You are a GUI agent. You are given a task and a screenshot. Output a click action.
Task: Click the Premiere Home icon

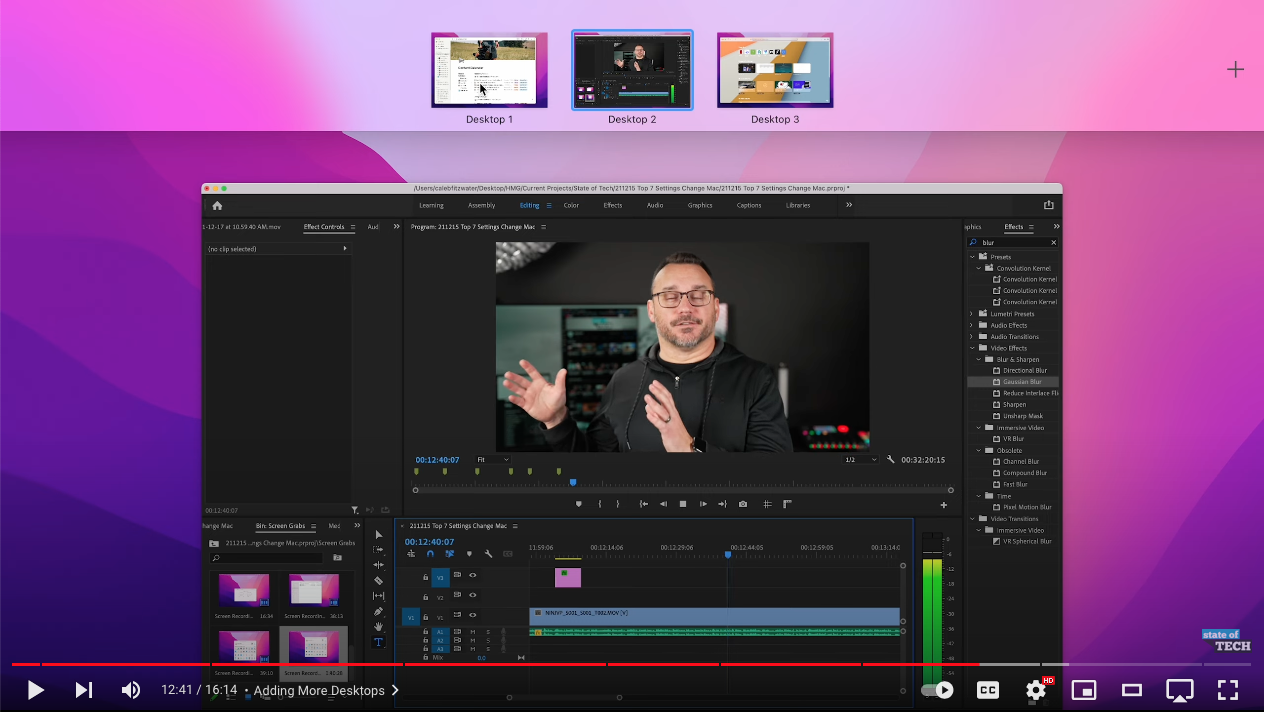[x=217, y=205]
